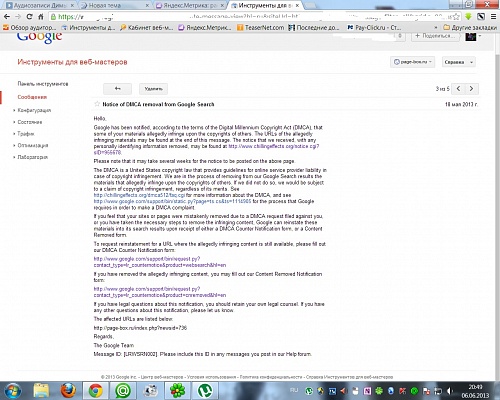Click the green download arrow extension icon
Screen dimensions: 500x400
click(x=468, y=16)
